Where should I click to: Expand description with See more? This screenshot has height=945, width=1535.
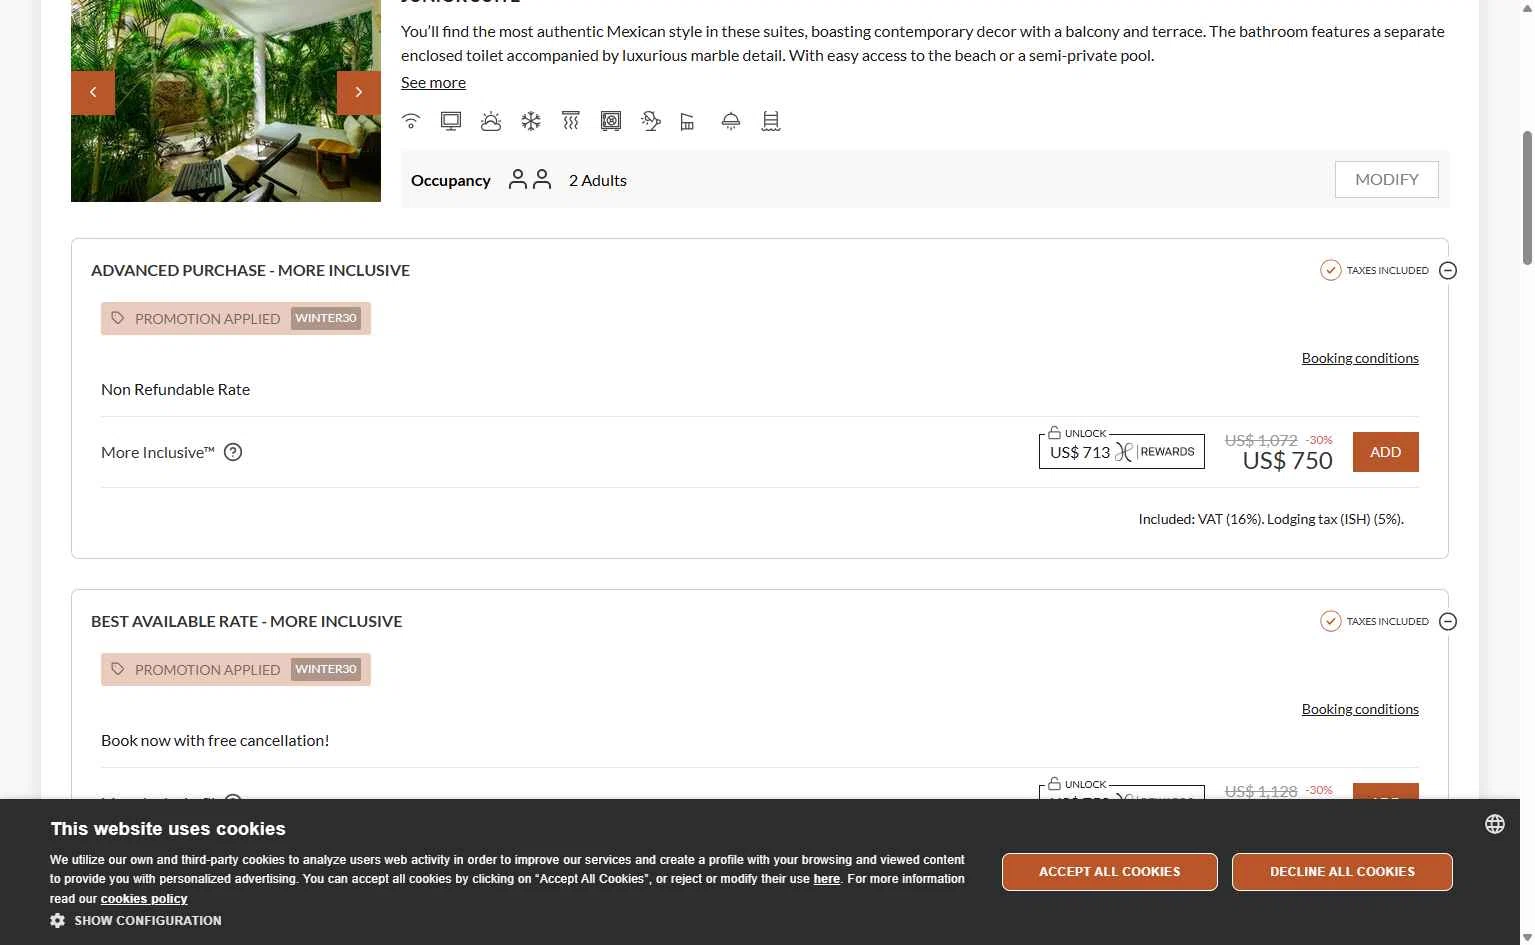[433, 83]
